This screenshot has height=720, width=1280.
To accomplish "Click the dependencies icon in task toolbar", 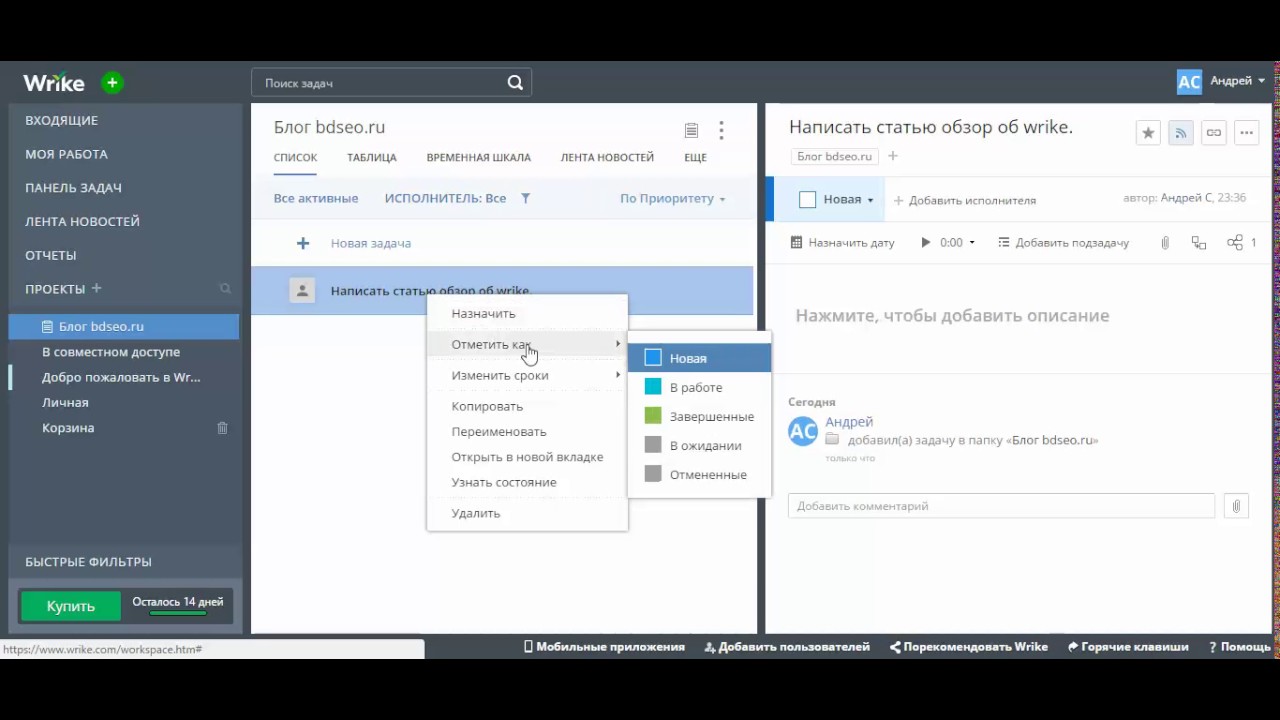I will click(x=1199, y=242).
